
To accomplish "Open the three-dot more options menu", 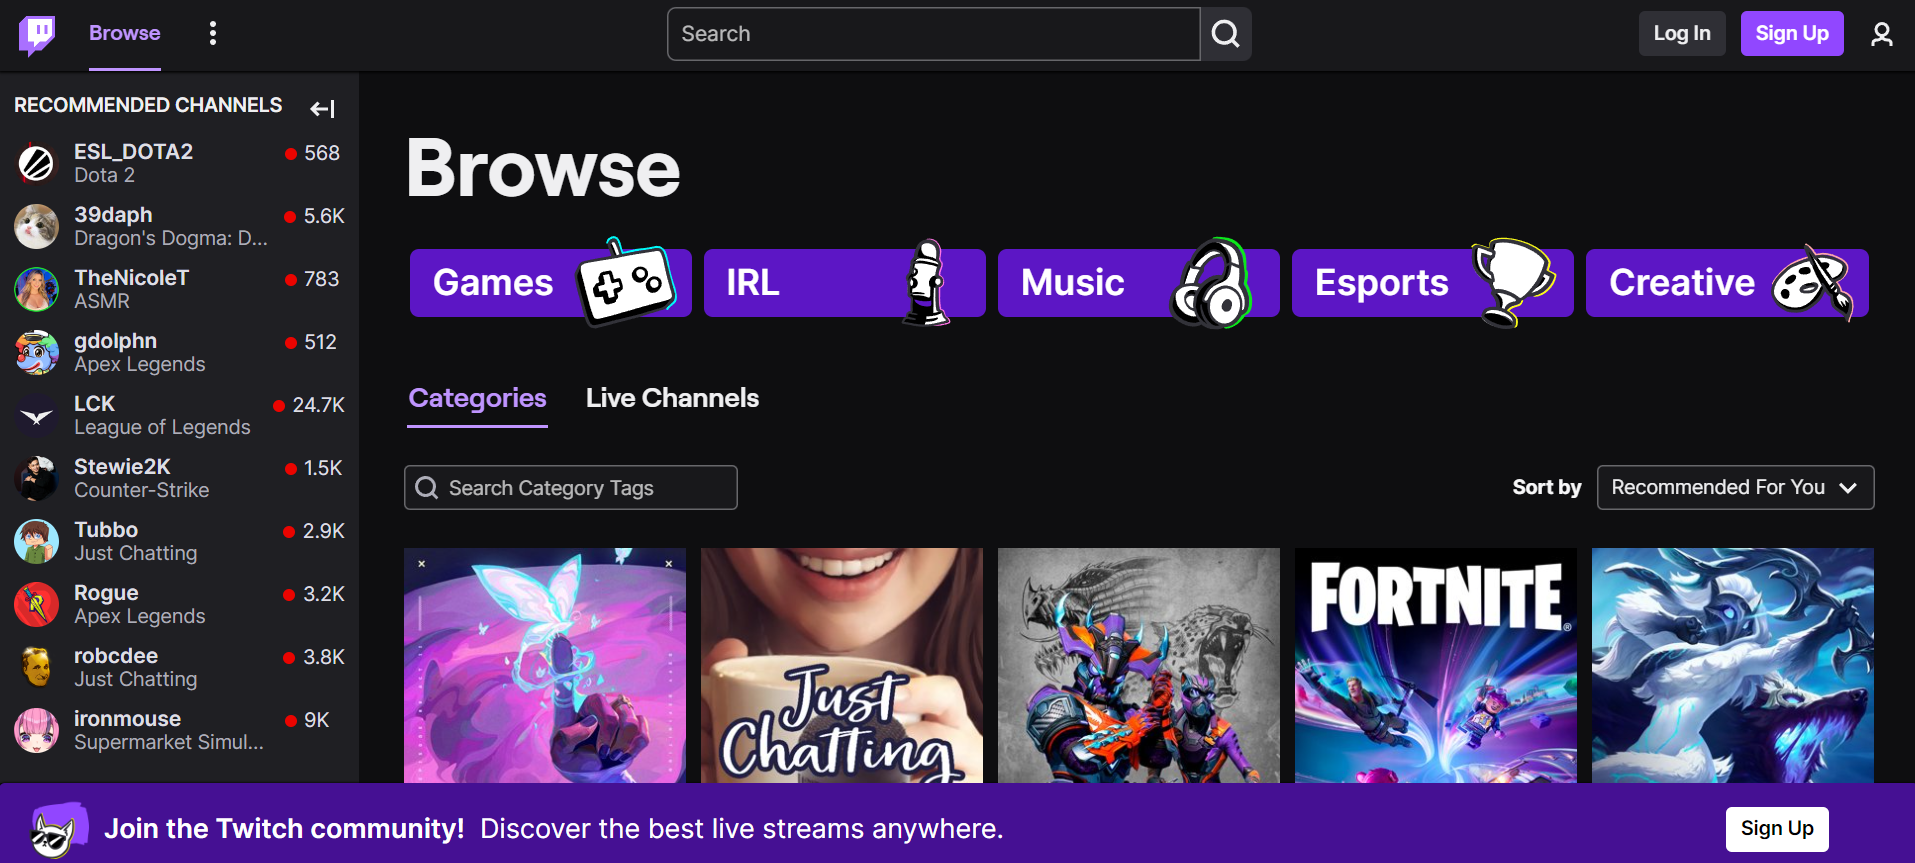I will (x=212, y=33).
